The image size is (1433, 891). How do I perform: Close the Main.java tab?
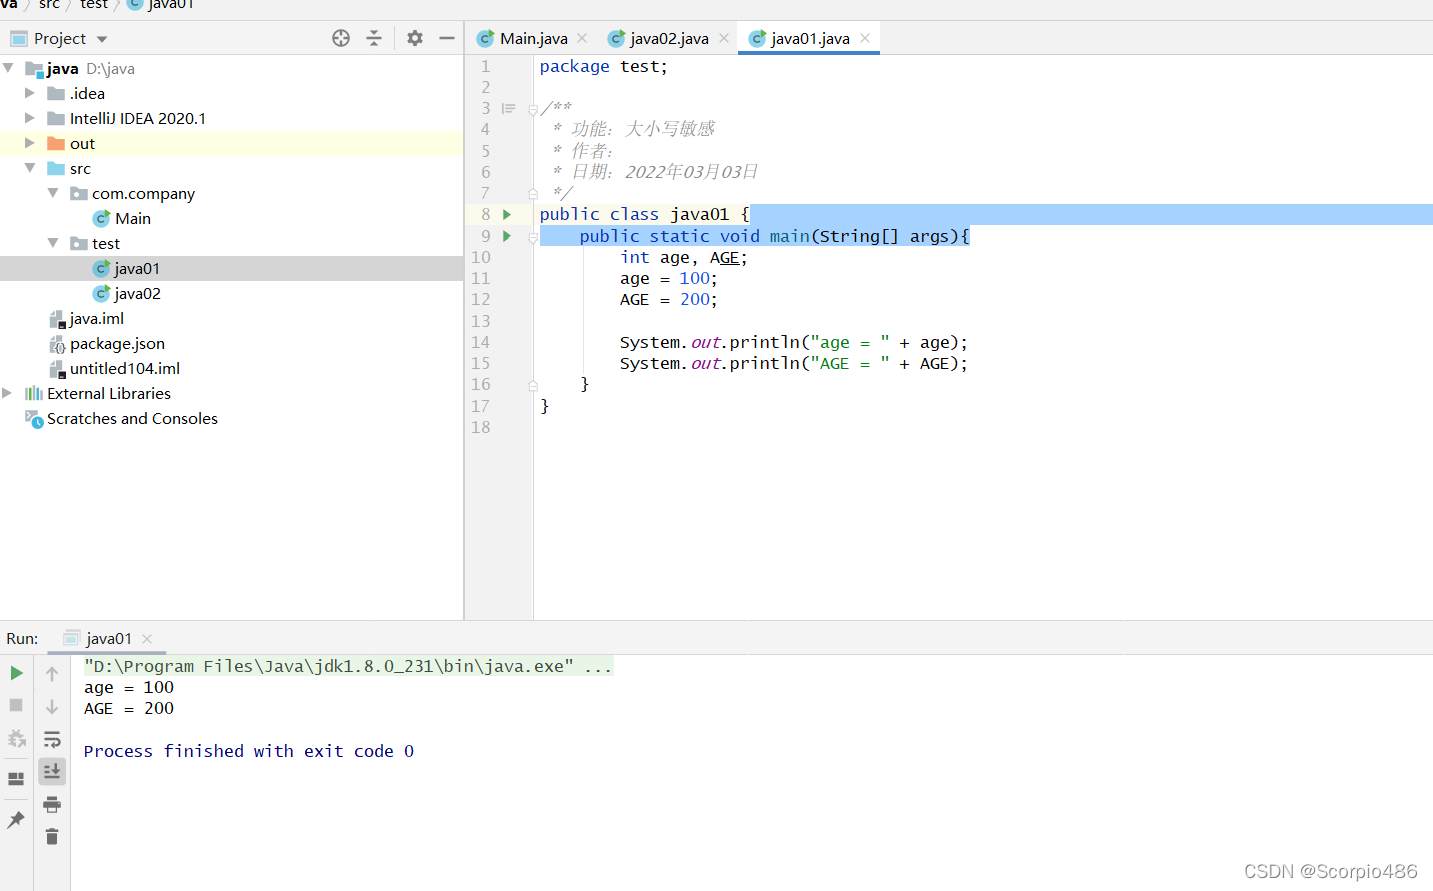click(582, 38)
